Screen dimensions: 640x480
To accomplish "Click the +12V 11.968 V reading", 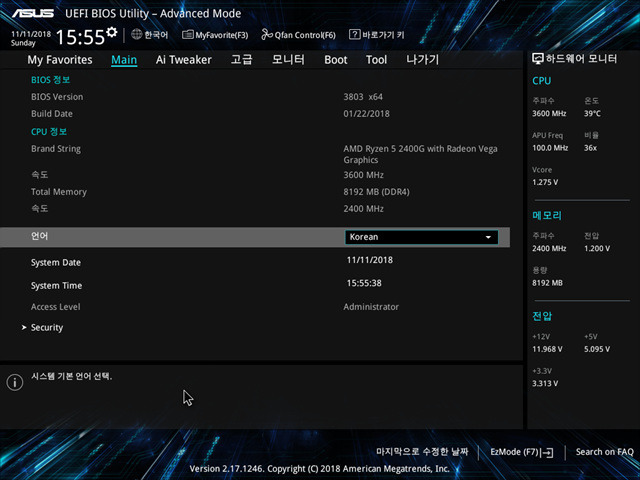I will click(x=547, y=349).
